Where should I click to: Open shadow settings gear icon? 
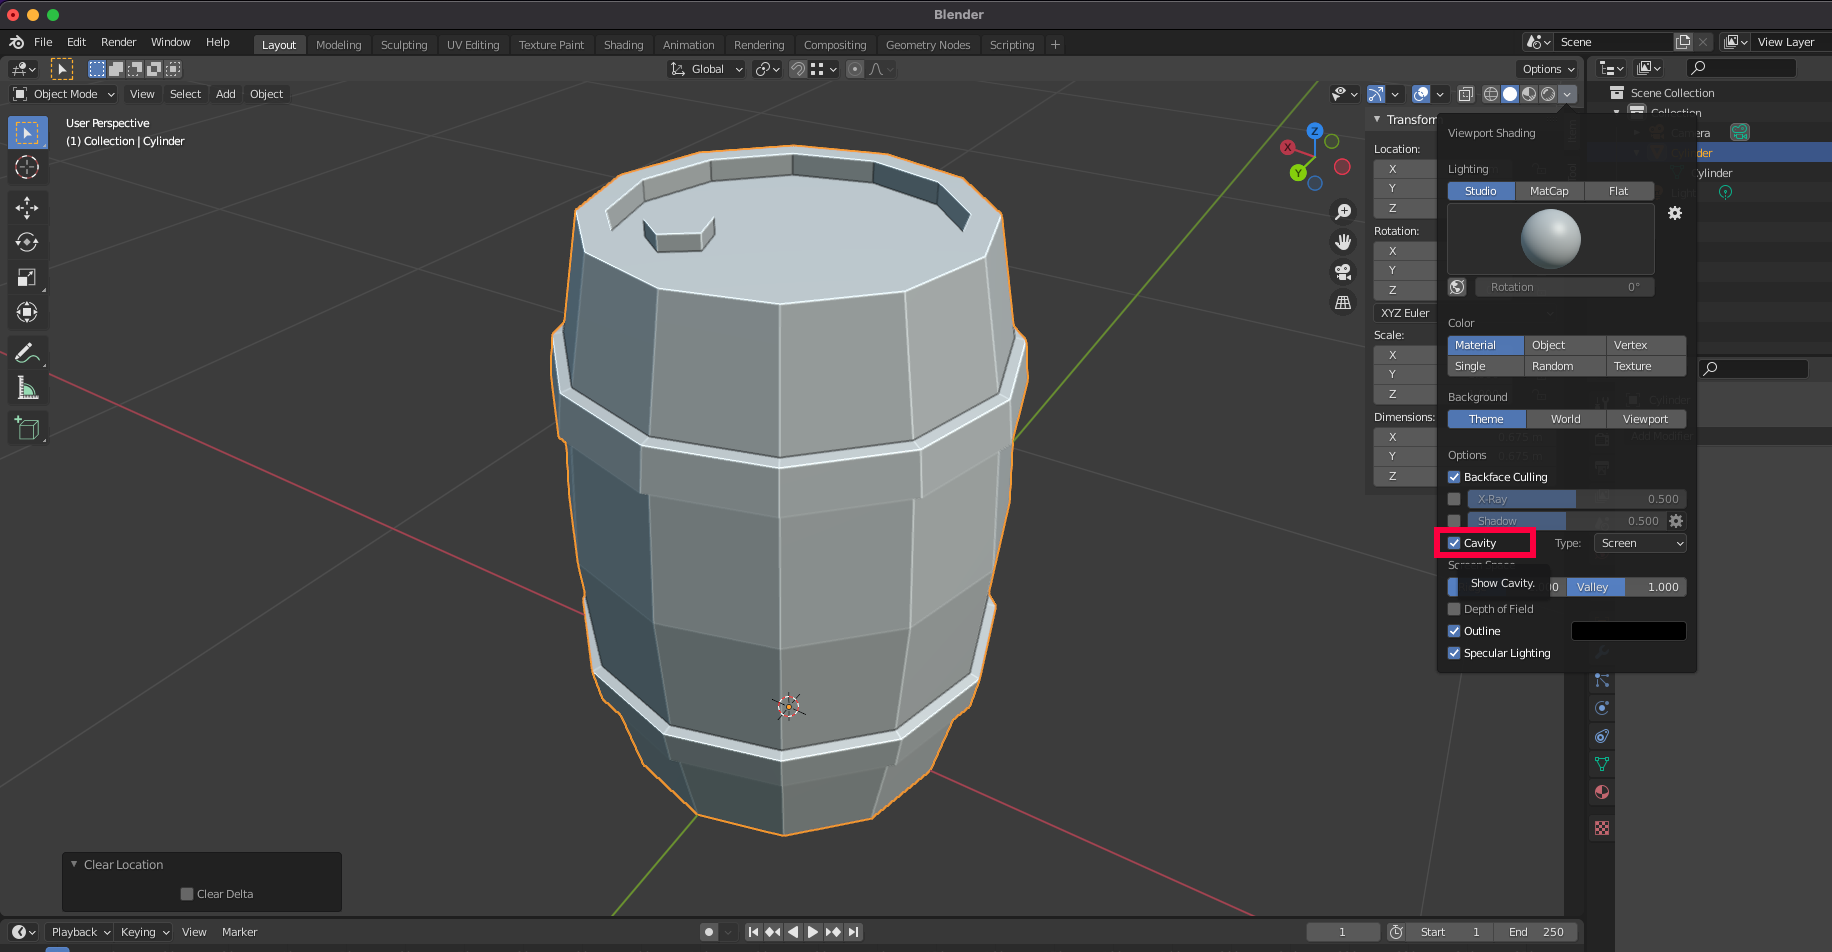(x=1676, y=521)
